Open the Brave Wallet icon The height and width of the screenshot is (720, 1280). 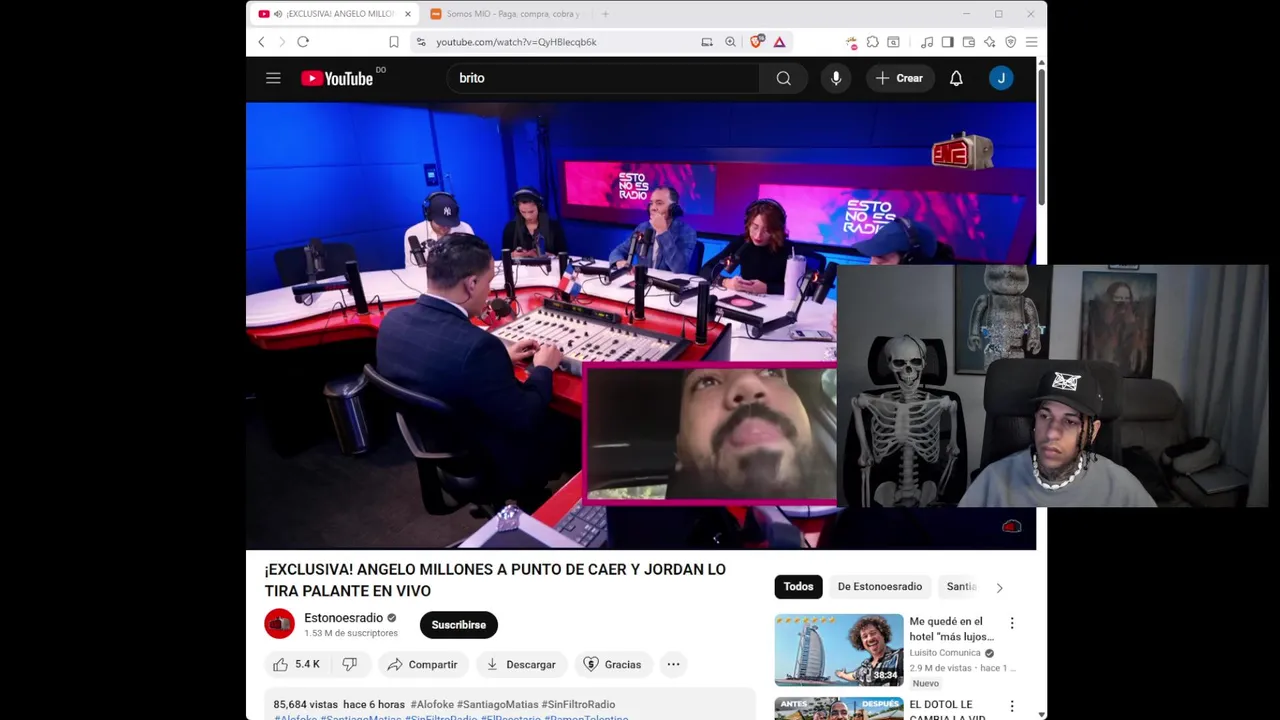(968, 42)
